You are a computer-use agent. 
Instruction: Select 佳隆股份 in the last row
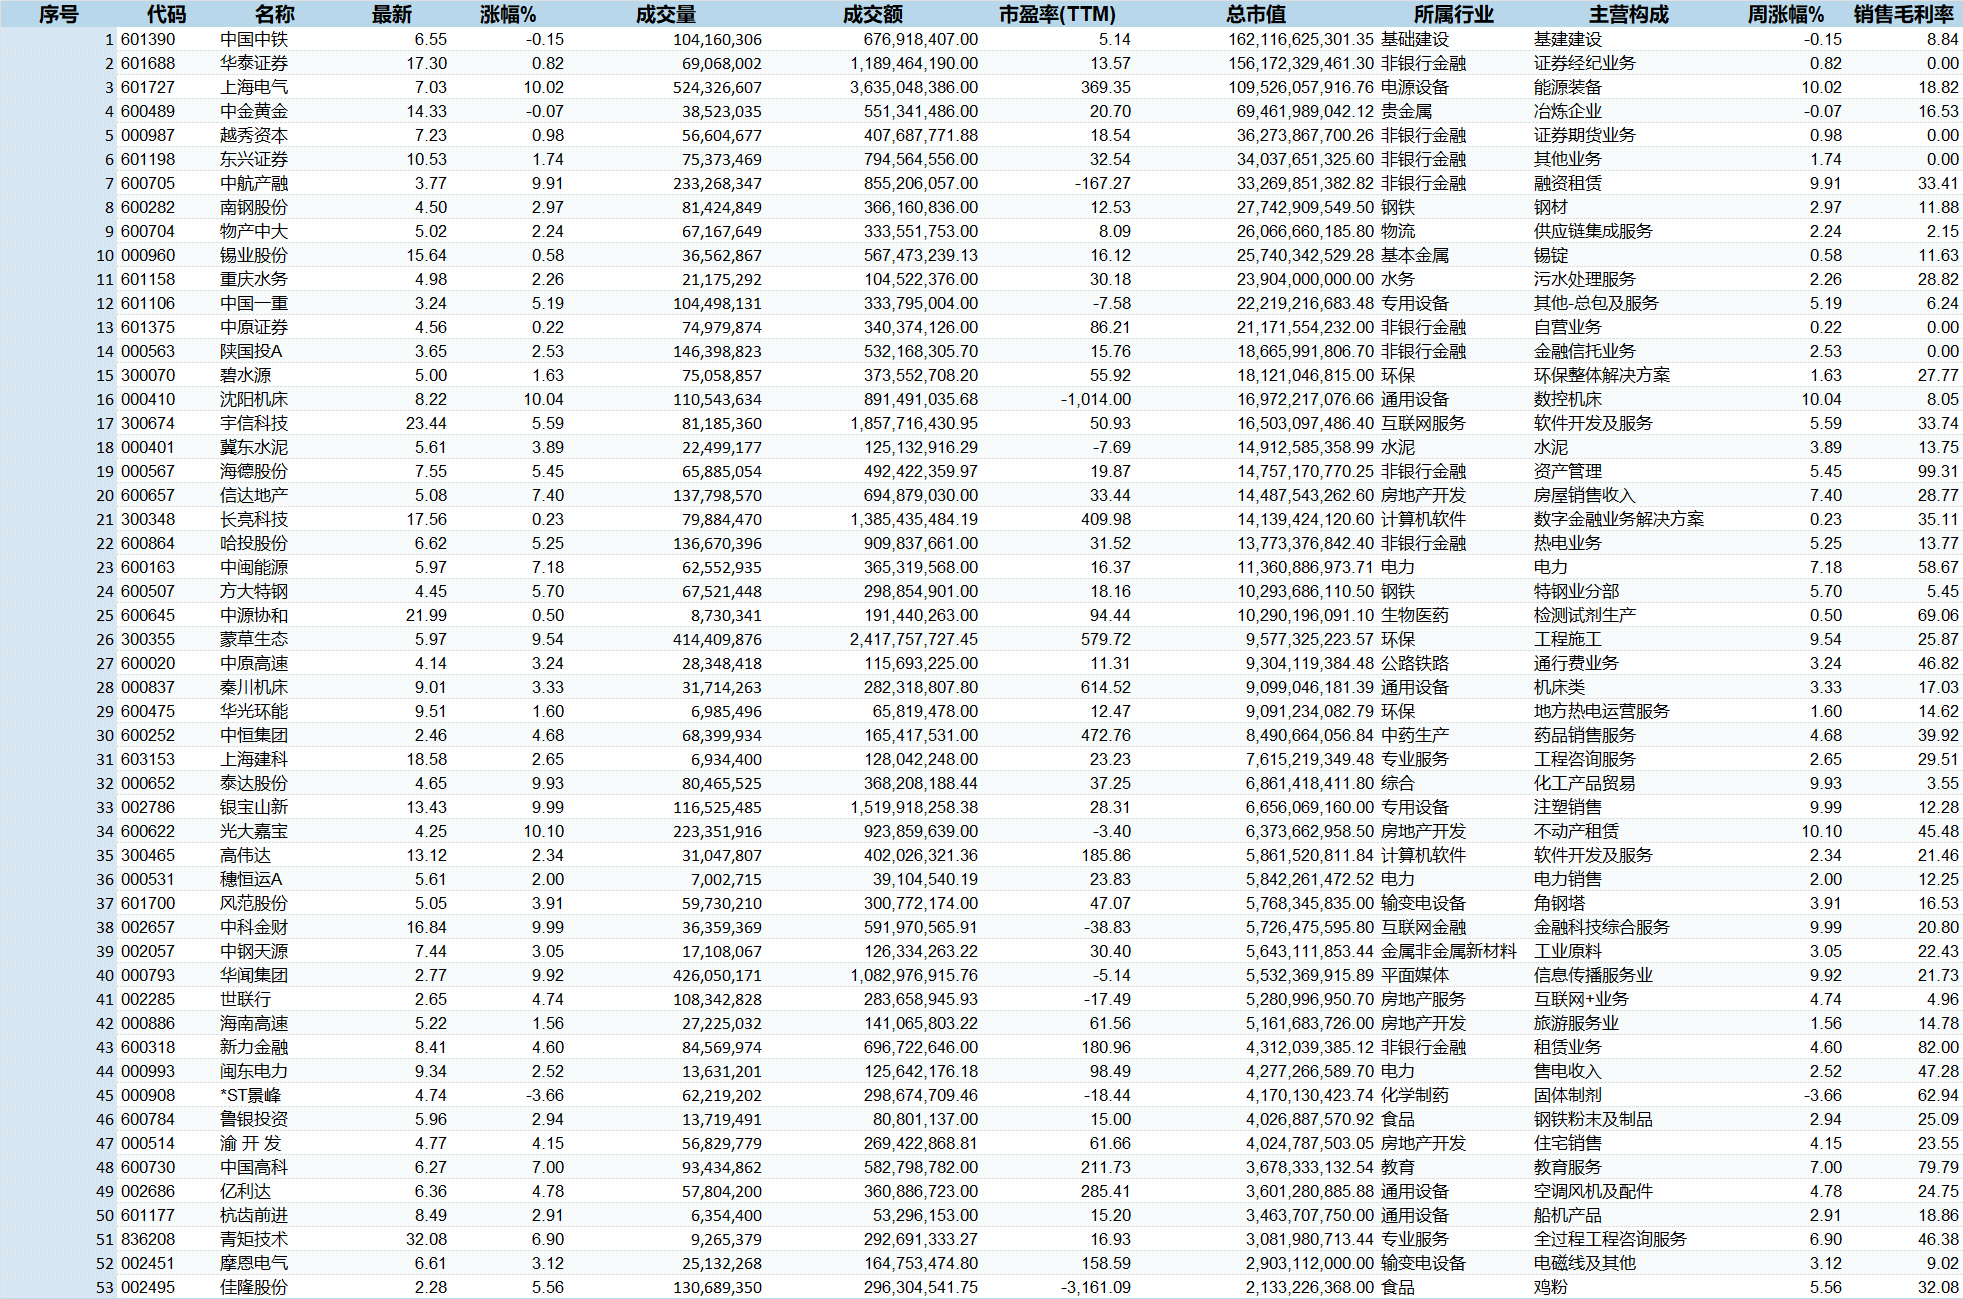254,1287
